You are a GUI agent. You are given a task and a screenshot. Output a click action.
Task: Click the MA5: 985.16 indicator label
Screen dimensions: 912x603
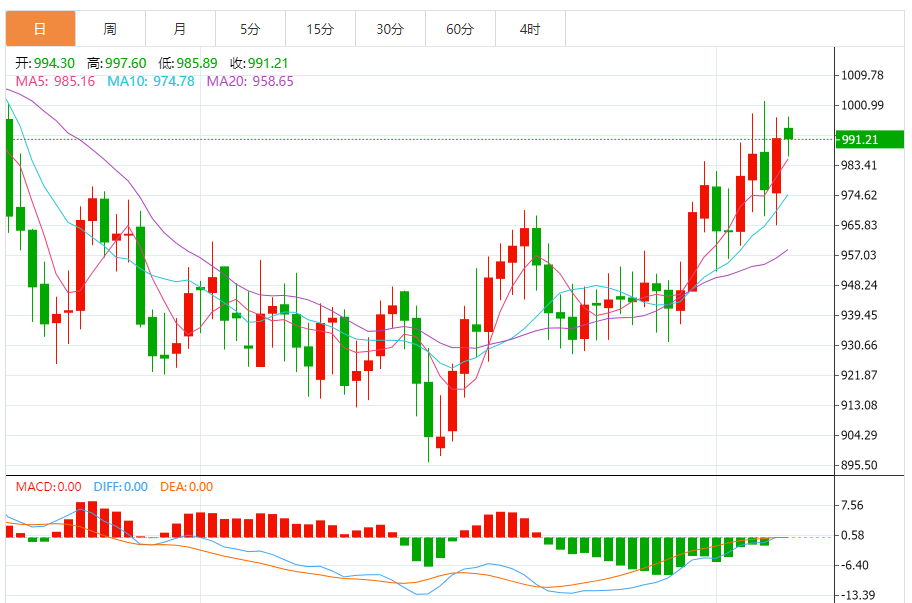tap(55, 81)
